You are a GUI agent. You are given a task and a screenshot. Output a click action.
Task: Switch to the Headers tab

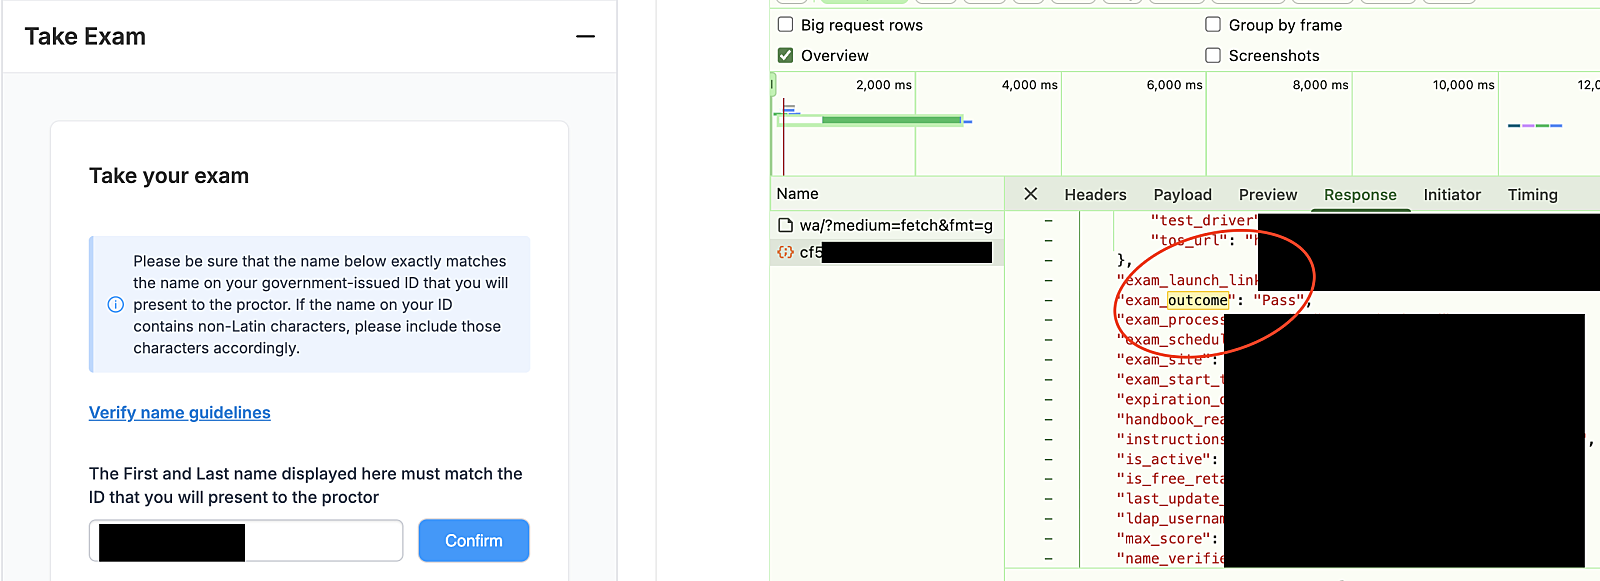click(1095, 195)
